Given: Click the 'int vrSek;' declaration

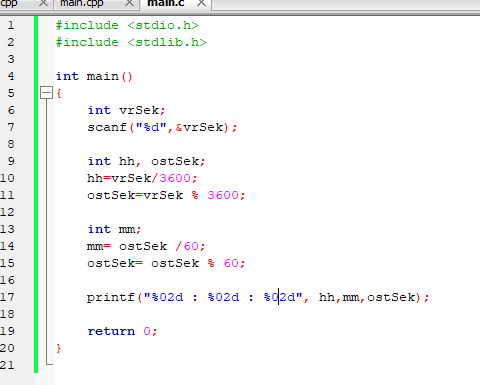Looking at the screenshot, I should 126,110.
